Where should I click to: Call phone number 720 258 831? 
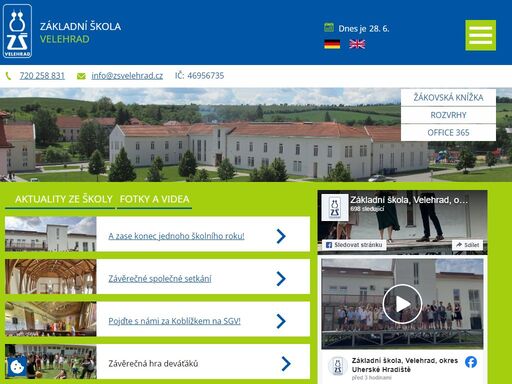click(42, 76)
